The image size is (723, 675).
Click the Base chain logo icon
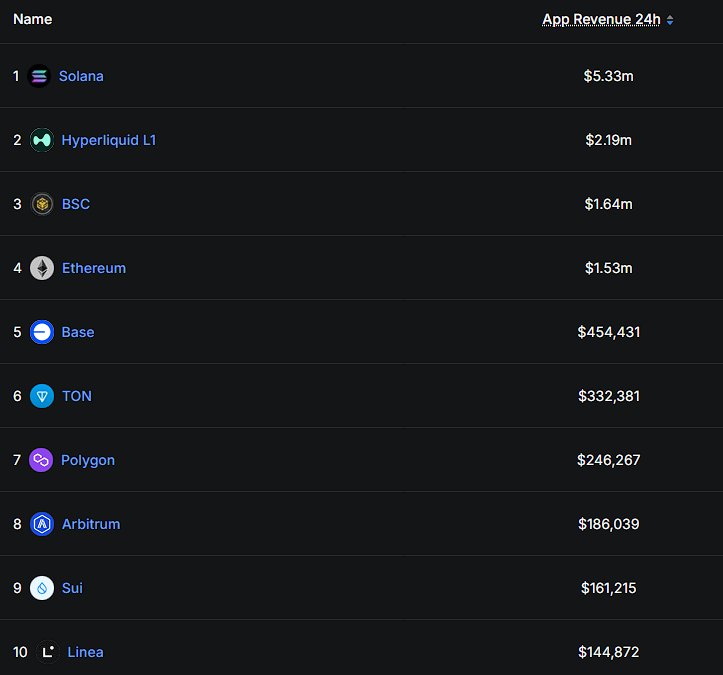42,332
